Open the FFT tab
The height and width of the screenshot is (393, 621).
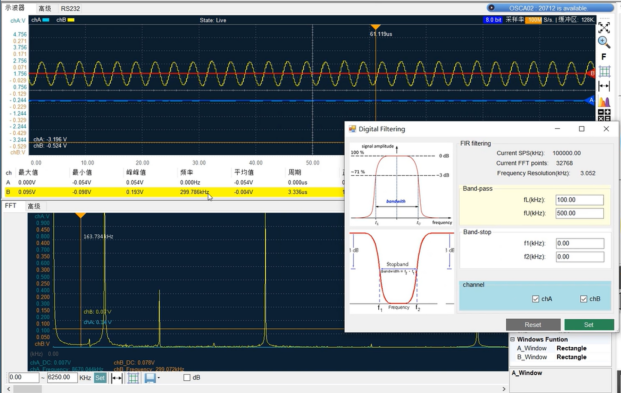click(x=10, y=206)
